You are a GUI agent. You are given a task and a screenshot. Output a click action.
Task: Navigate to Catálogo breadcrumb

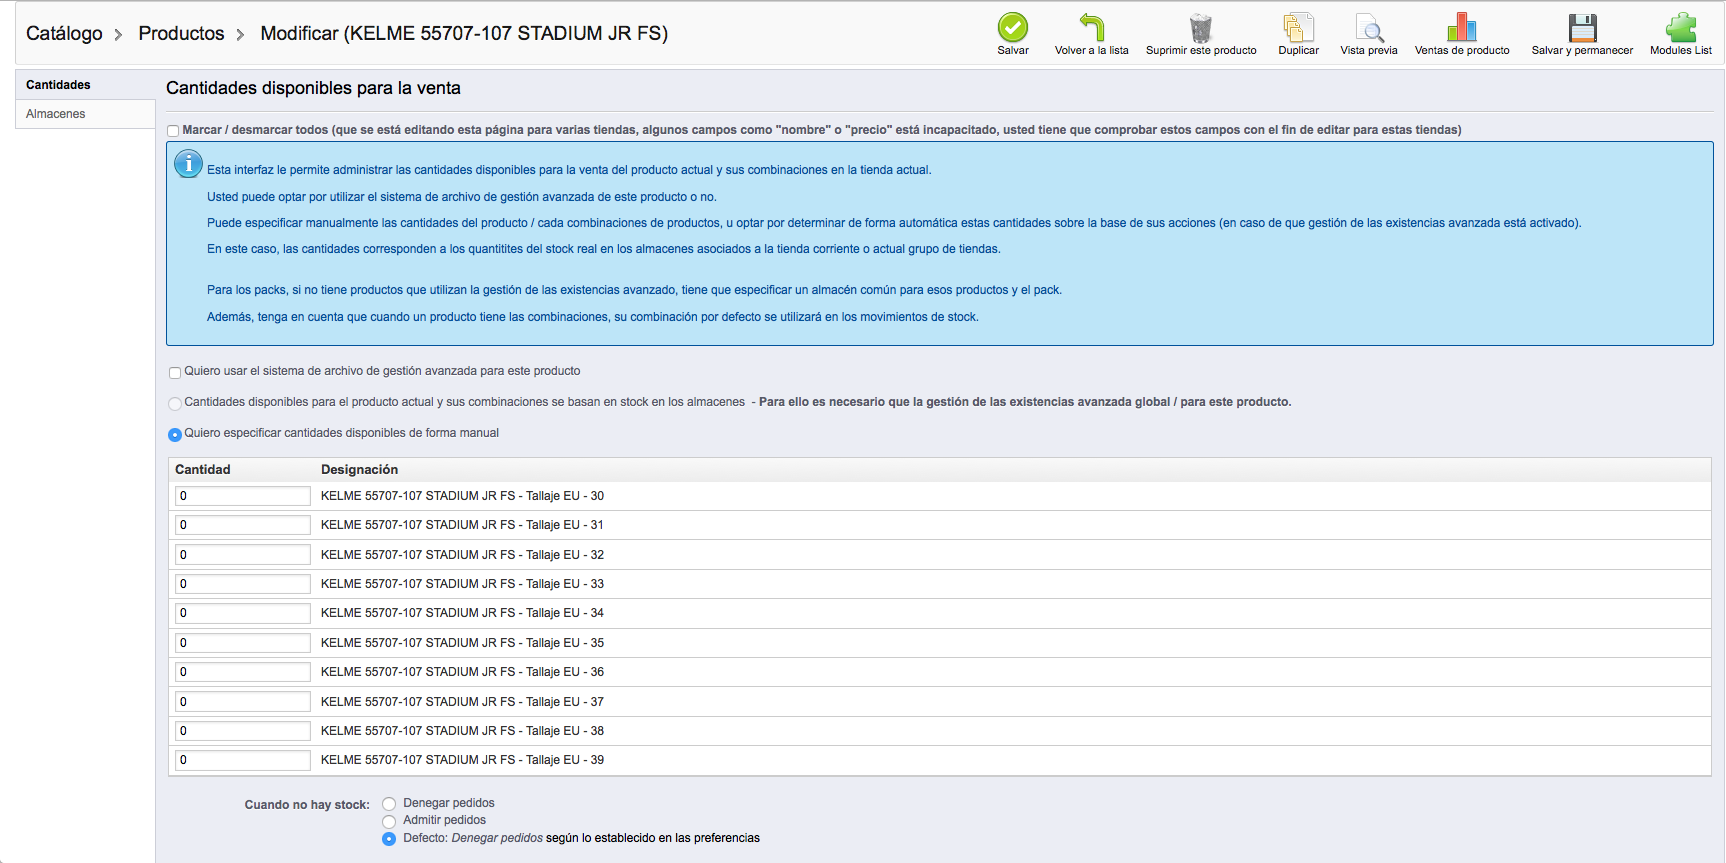pos(64,33)
